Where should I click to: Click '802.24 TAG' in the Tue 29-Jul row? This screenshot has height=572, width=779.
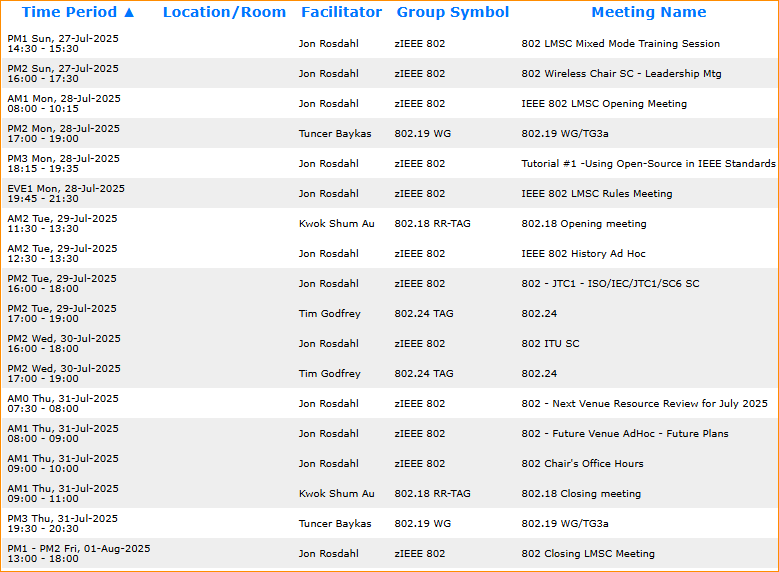[x=424, y=314]
